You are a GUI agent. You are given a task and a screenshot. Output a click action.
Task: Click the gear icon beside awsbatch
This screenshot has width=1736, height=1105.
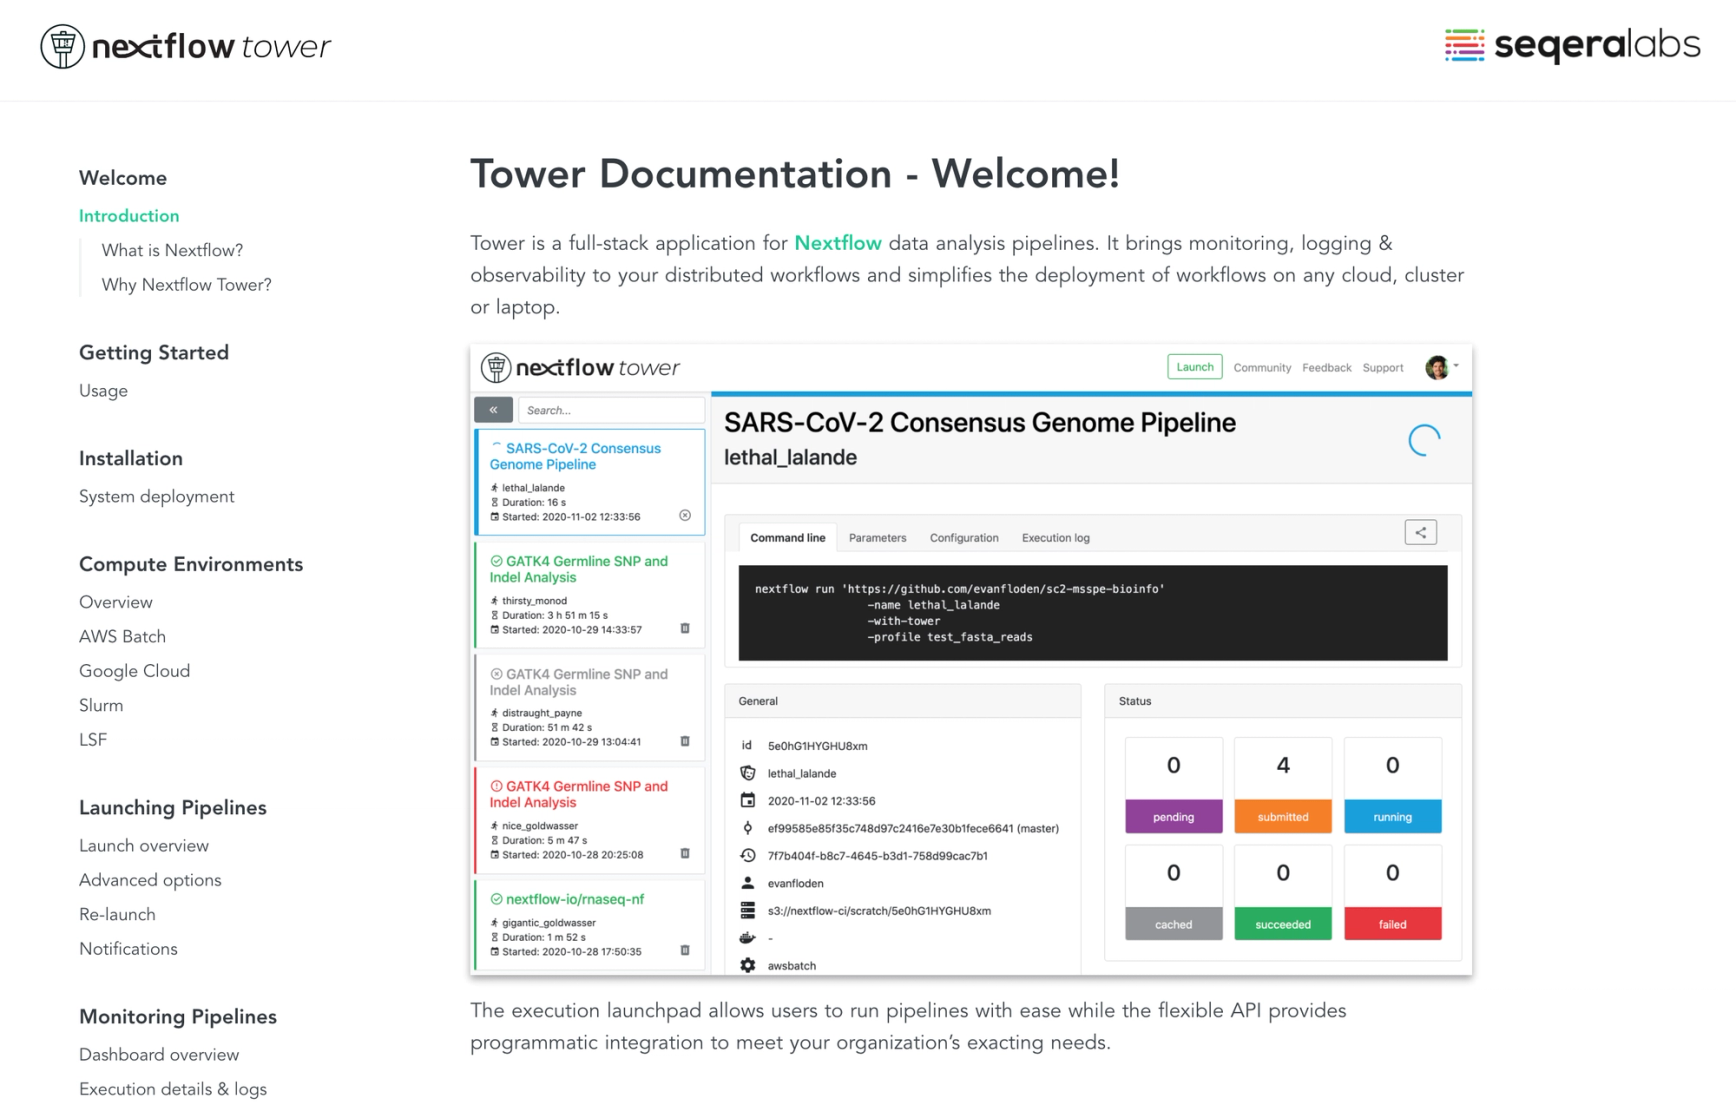click(747, 966)
